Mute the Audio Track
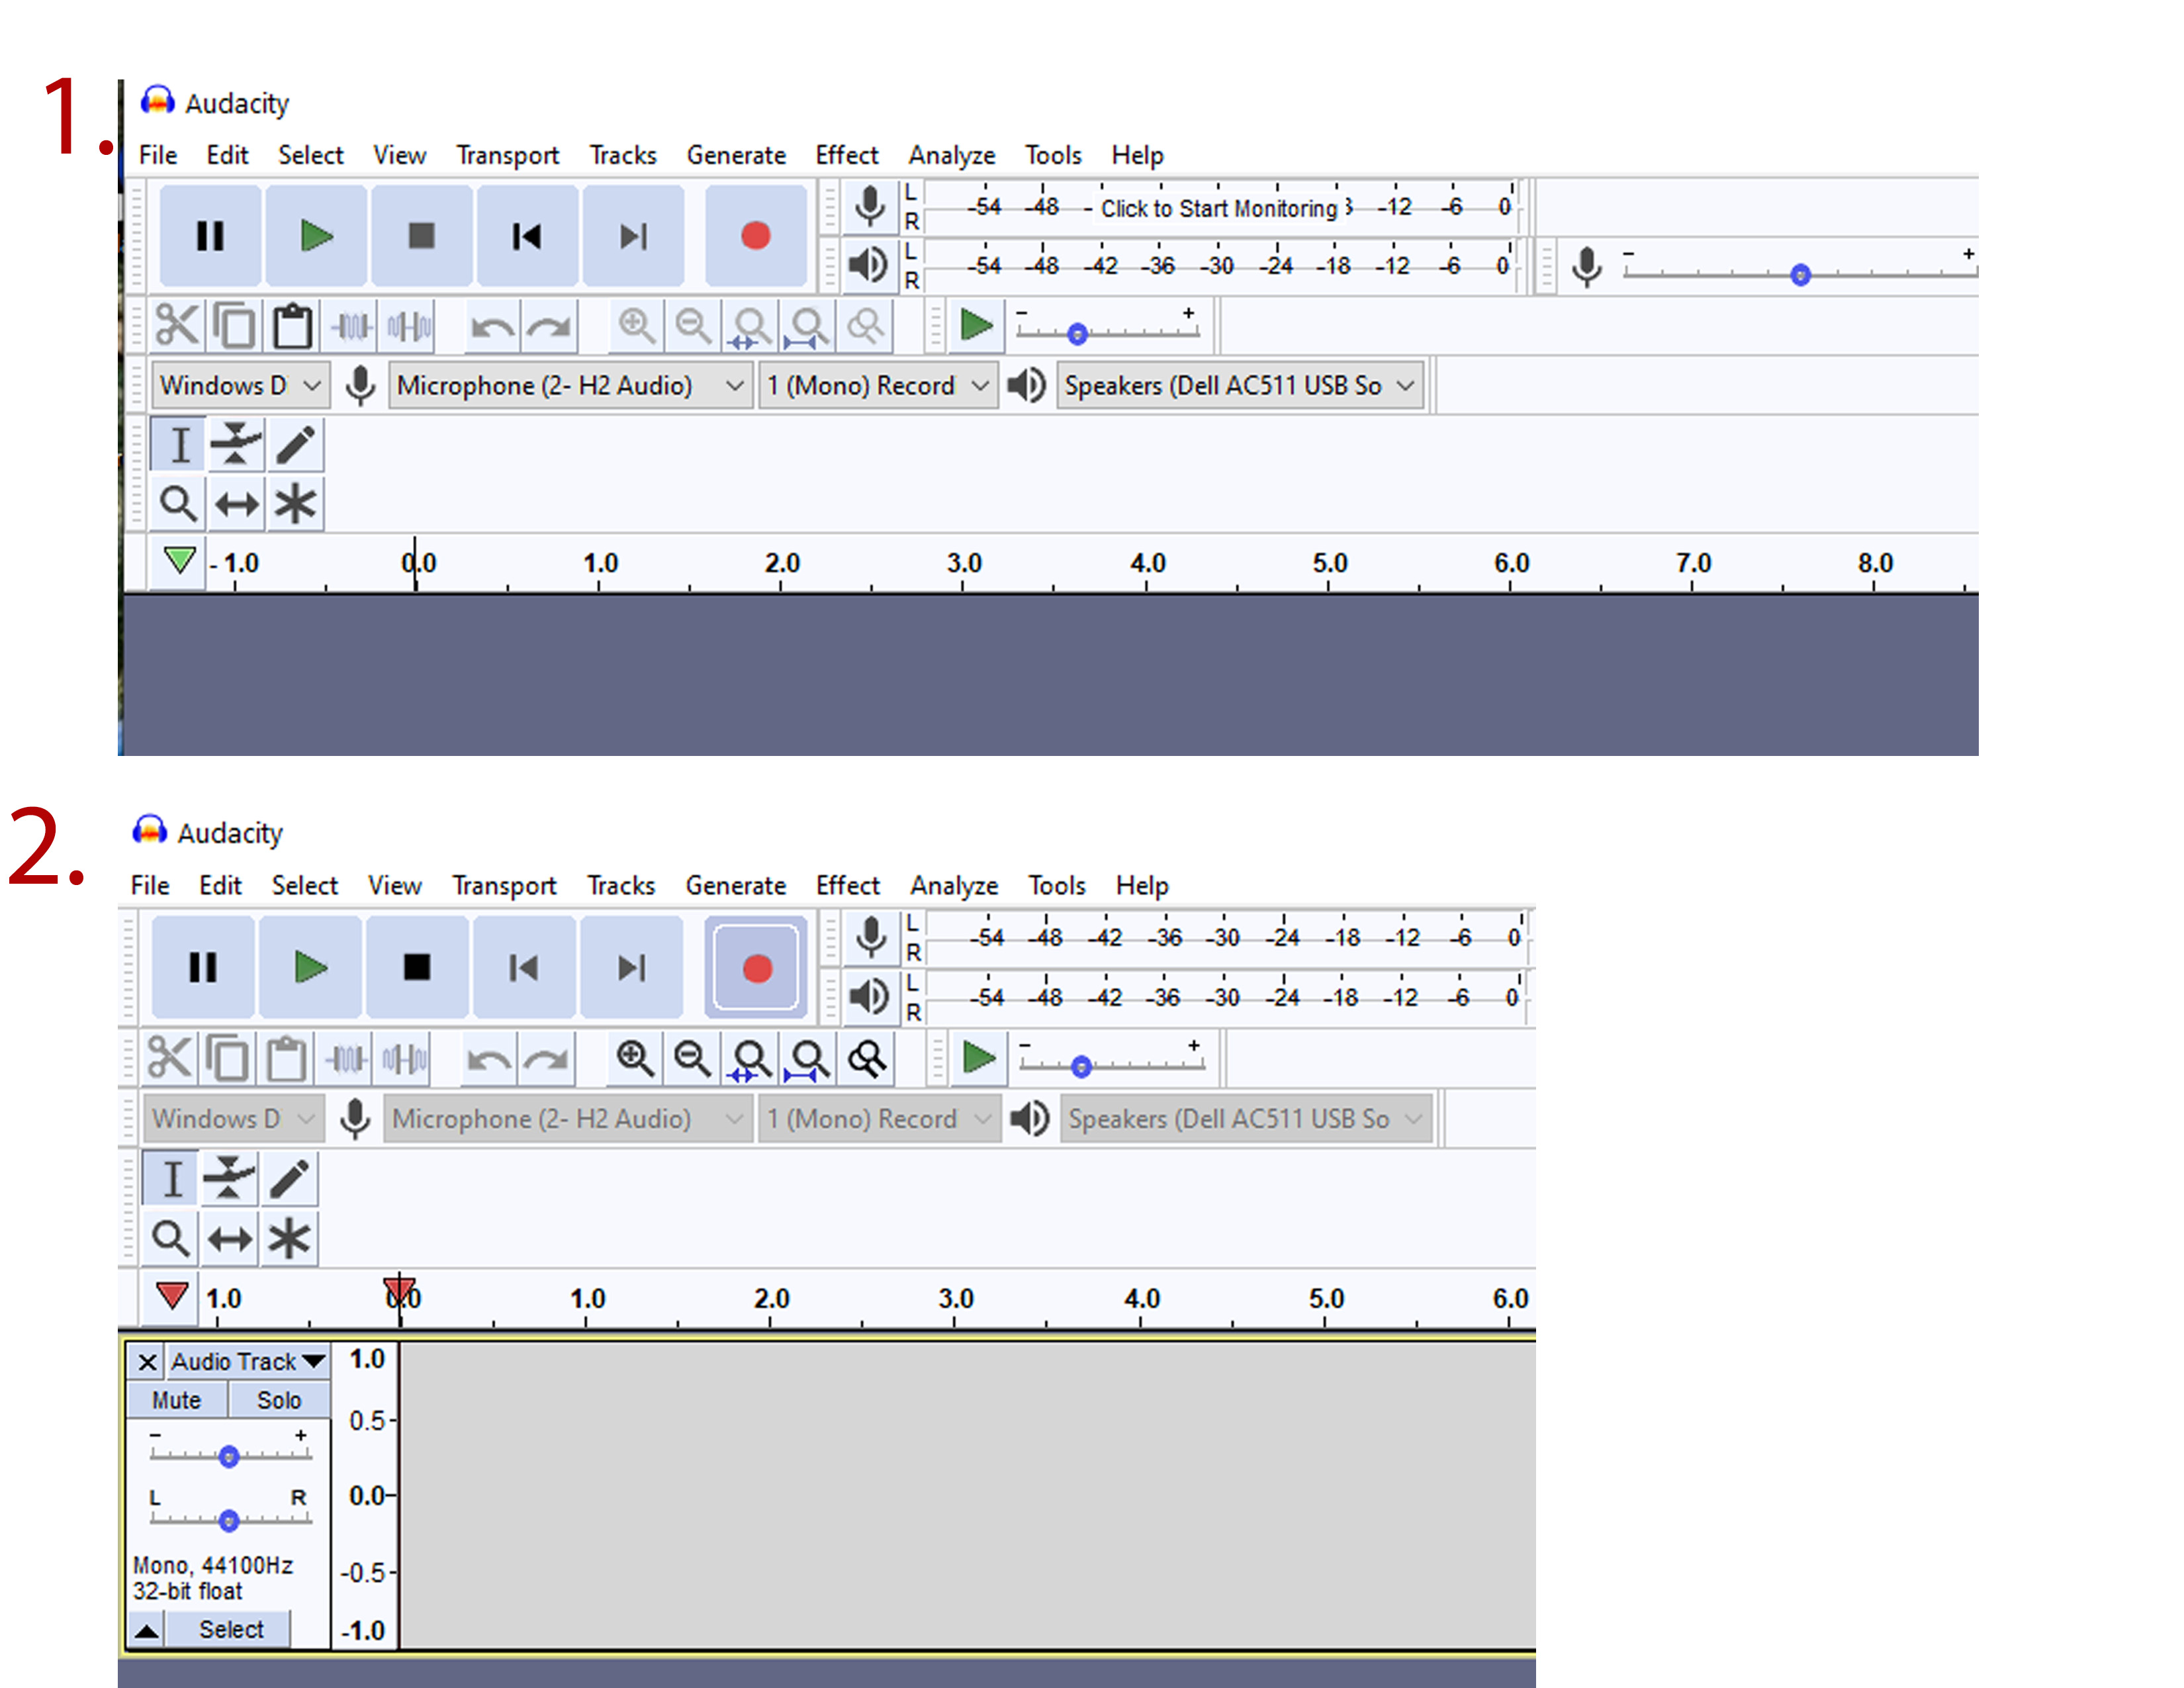 [x=177, y=1400]
